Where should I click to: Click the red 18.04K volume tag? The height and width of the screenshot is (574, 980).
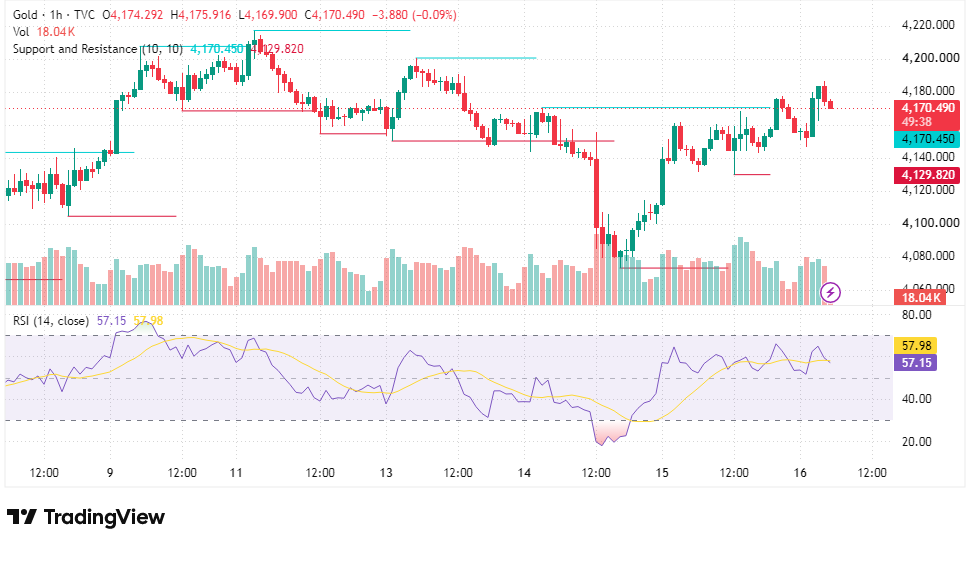[920, 298]
